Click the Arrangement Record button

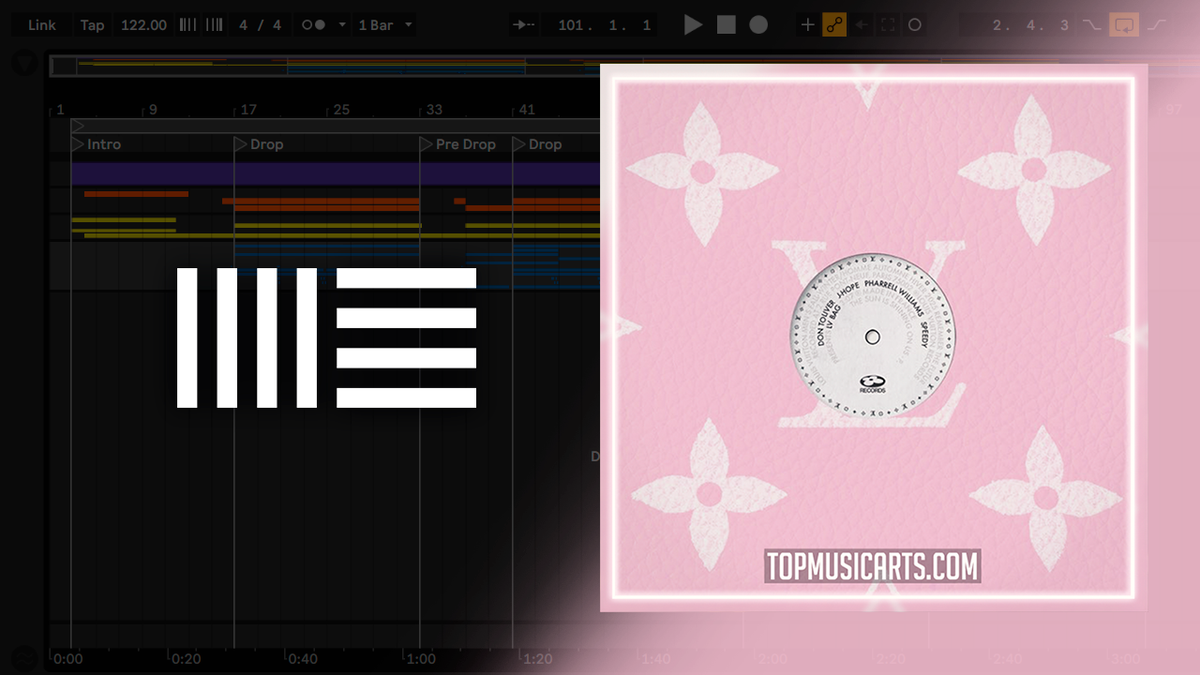(757, 25)
